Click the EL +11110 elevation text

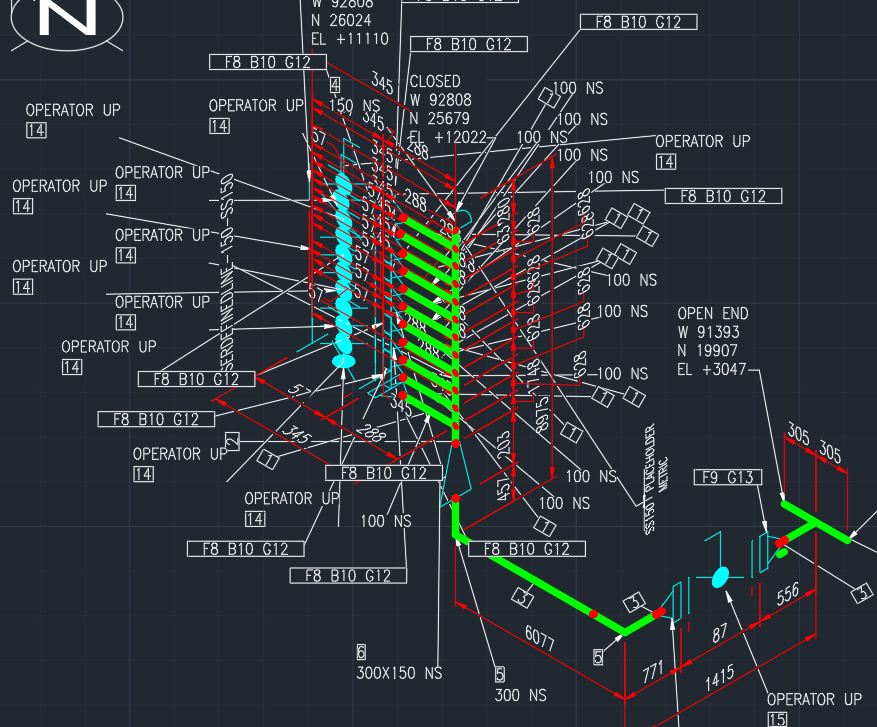(x=350, y=39)
